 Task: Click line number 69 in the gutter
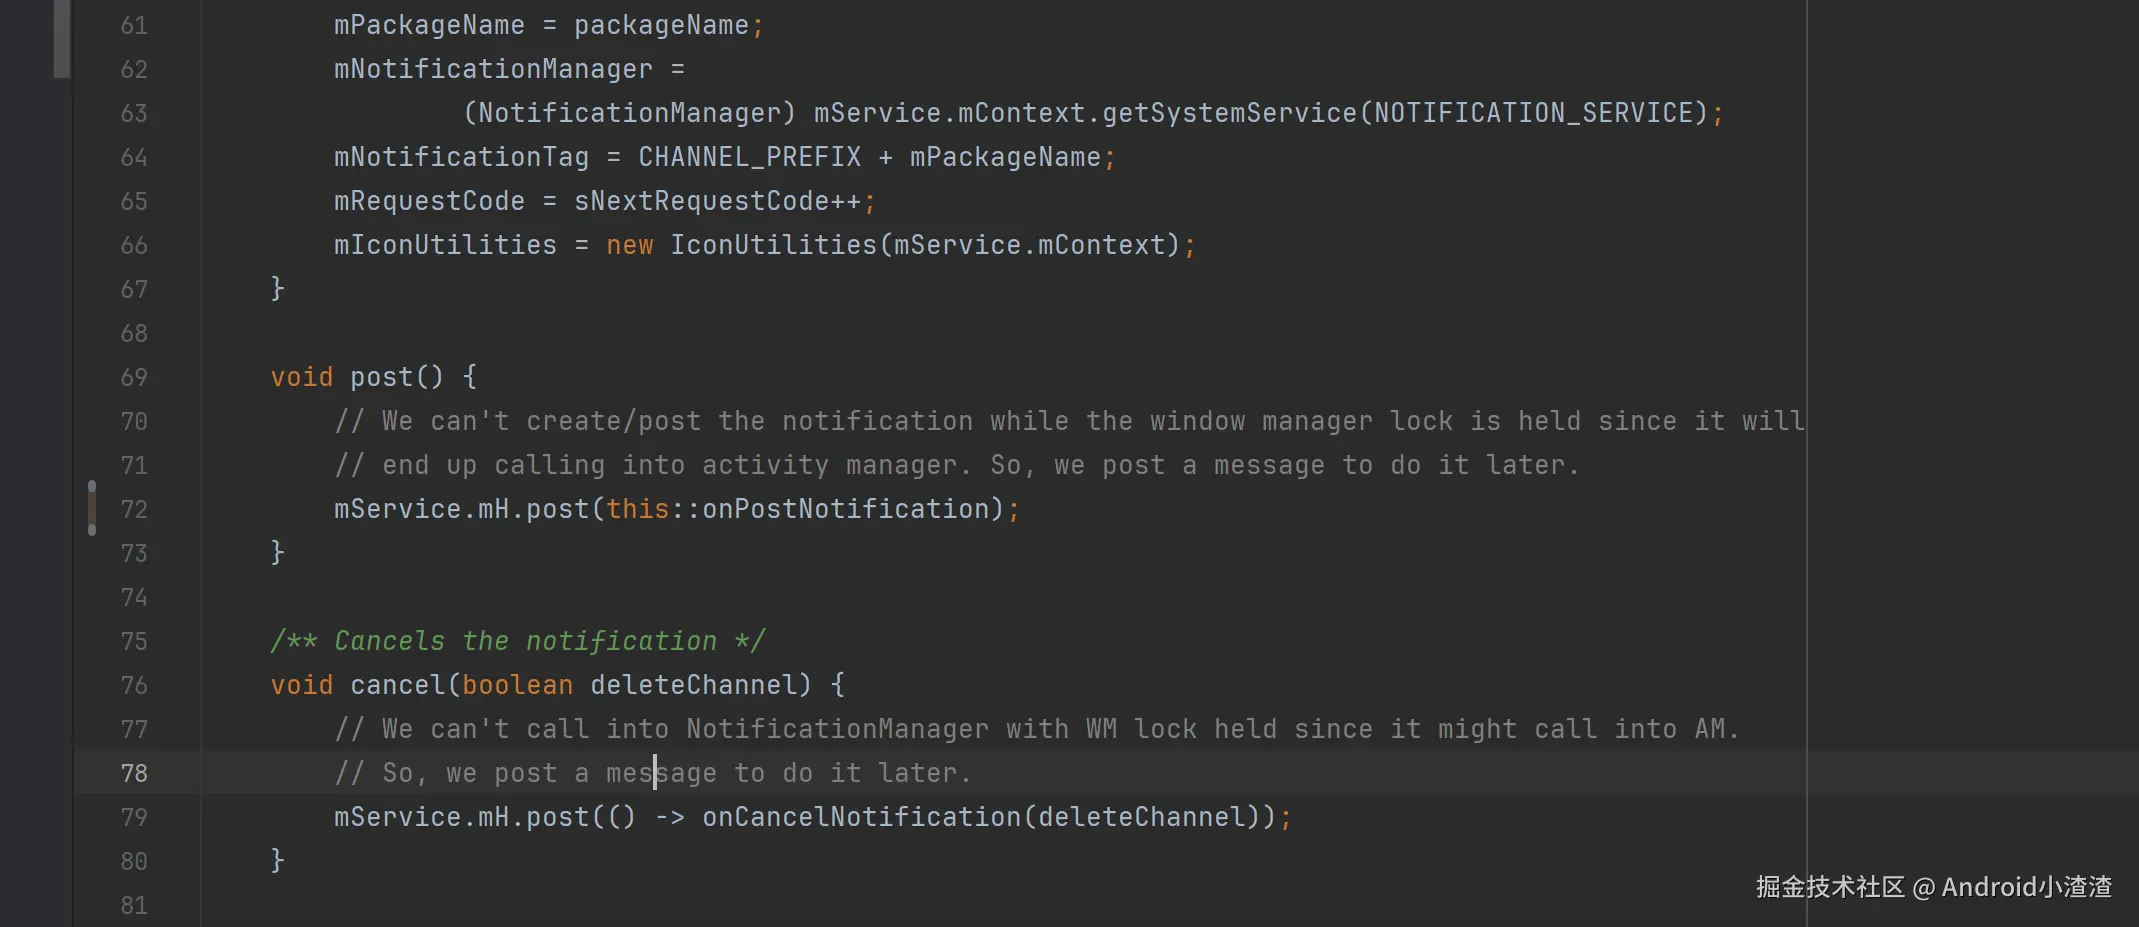coord(134,377)
